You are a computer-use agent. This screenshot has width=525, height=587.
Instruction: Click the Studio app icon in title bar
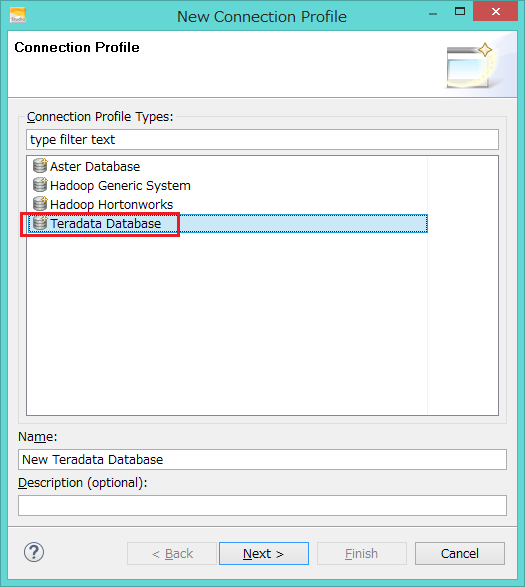point(18,15)
